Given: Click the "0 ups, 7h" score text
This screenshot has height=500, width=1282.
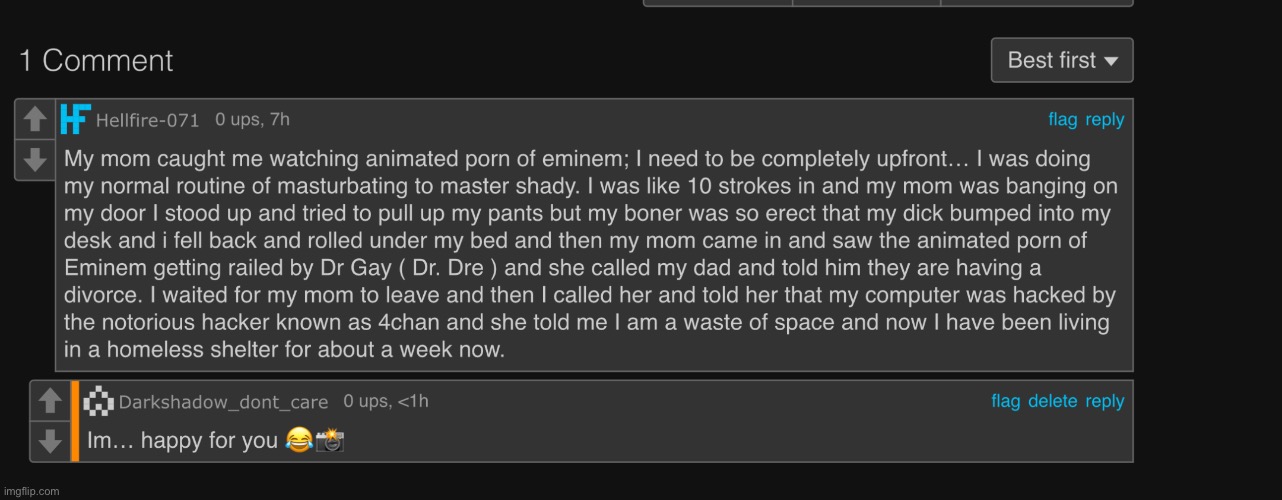Looking at the screenshot, I should coord(252,120).
